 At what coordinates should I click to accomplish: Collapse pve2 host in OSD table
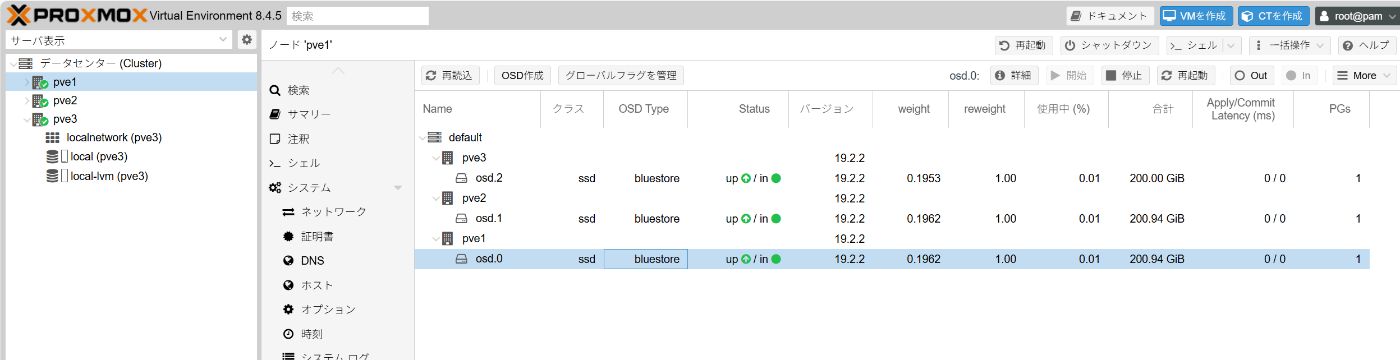(435, 198)
